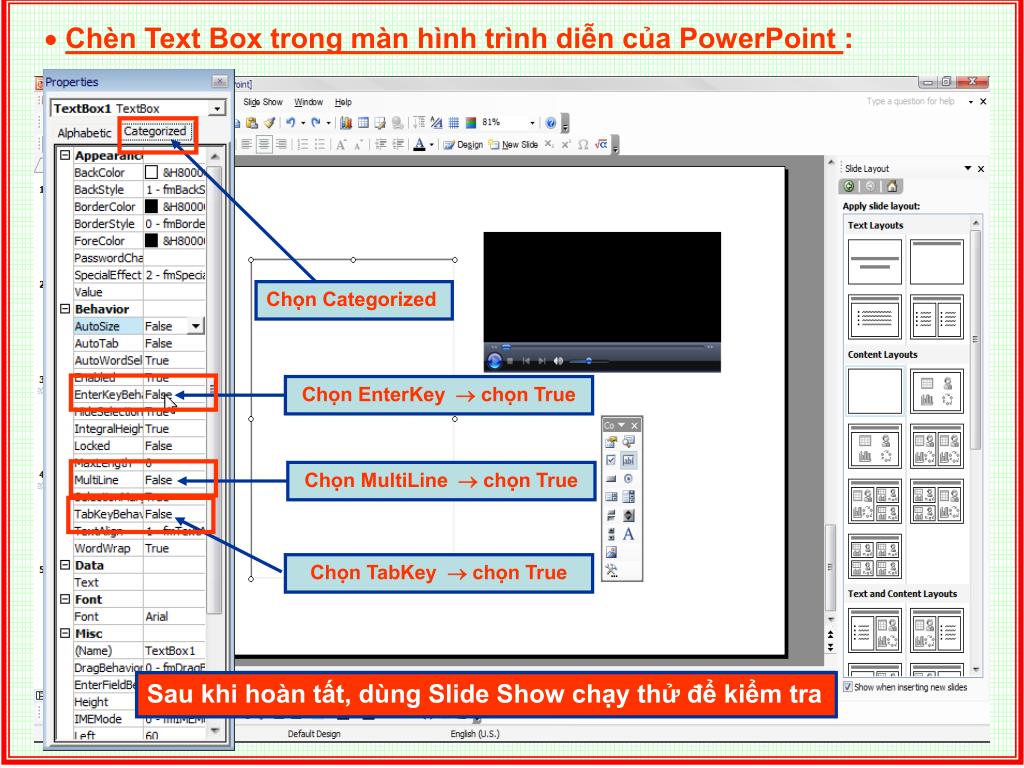This screenshot has width=1024, height=768.
Task: Open the Font Color dropdown arrow
Action: tap(431, 144)
